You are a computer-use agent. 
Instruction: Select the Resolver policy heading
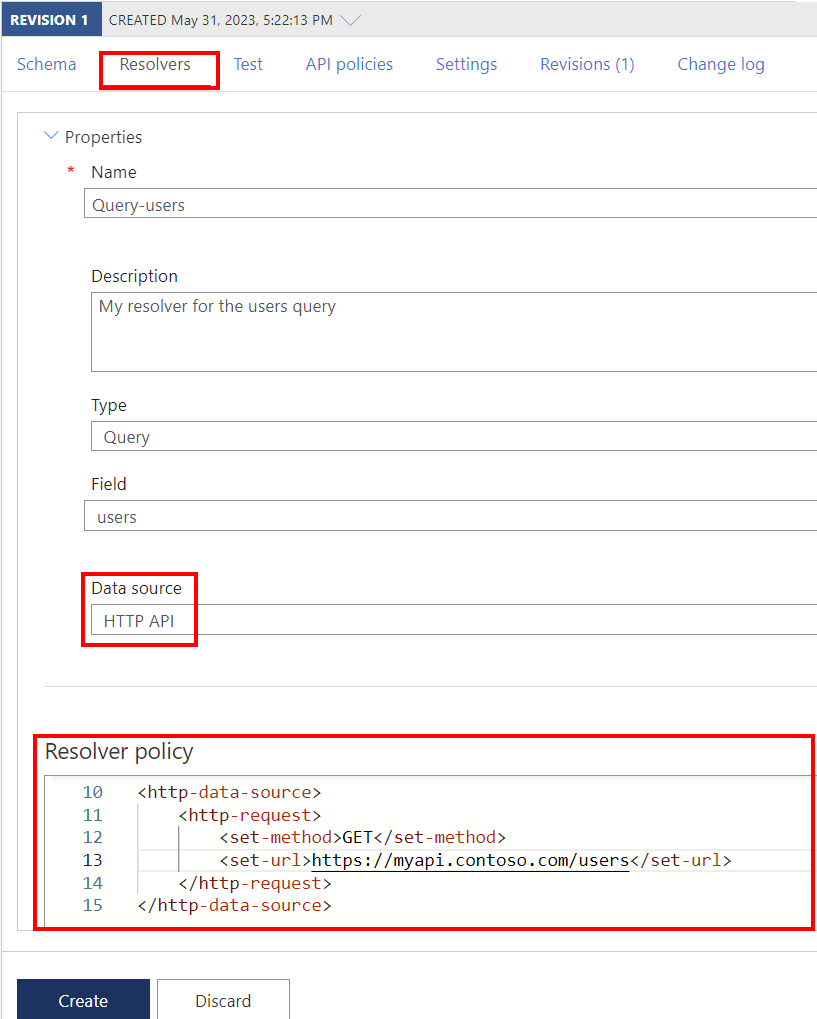click(119, 752)
